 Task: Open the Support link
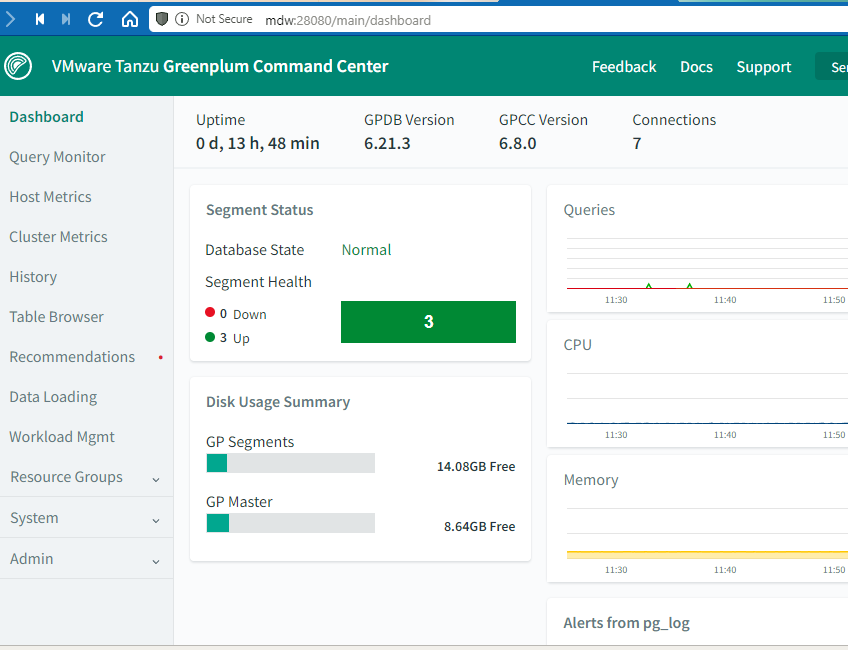764,67
